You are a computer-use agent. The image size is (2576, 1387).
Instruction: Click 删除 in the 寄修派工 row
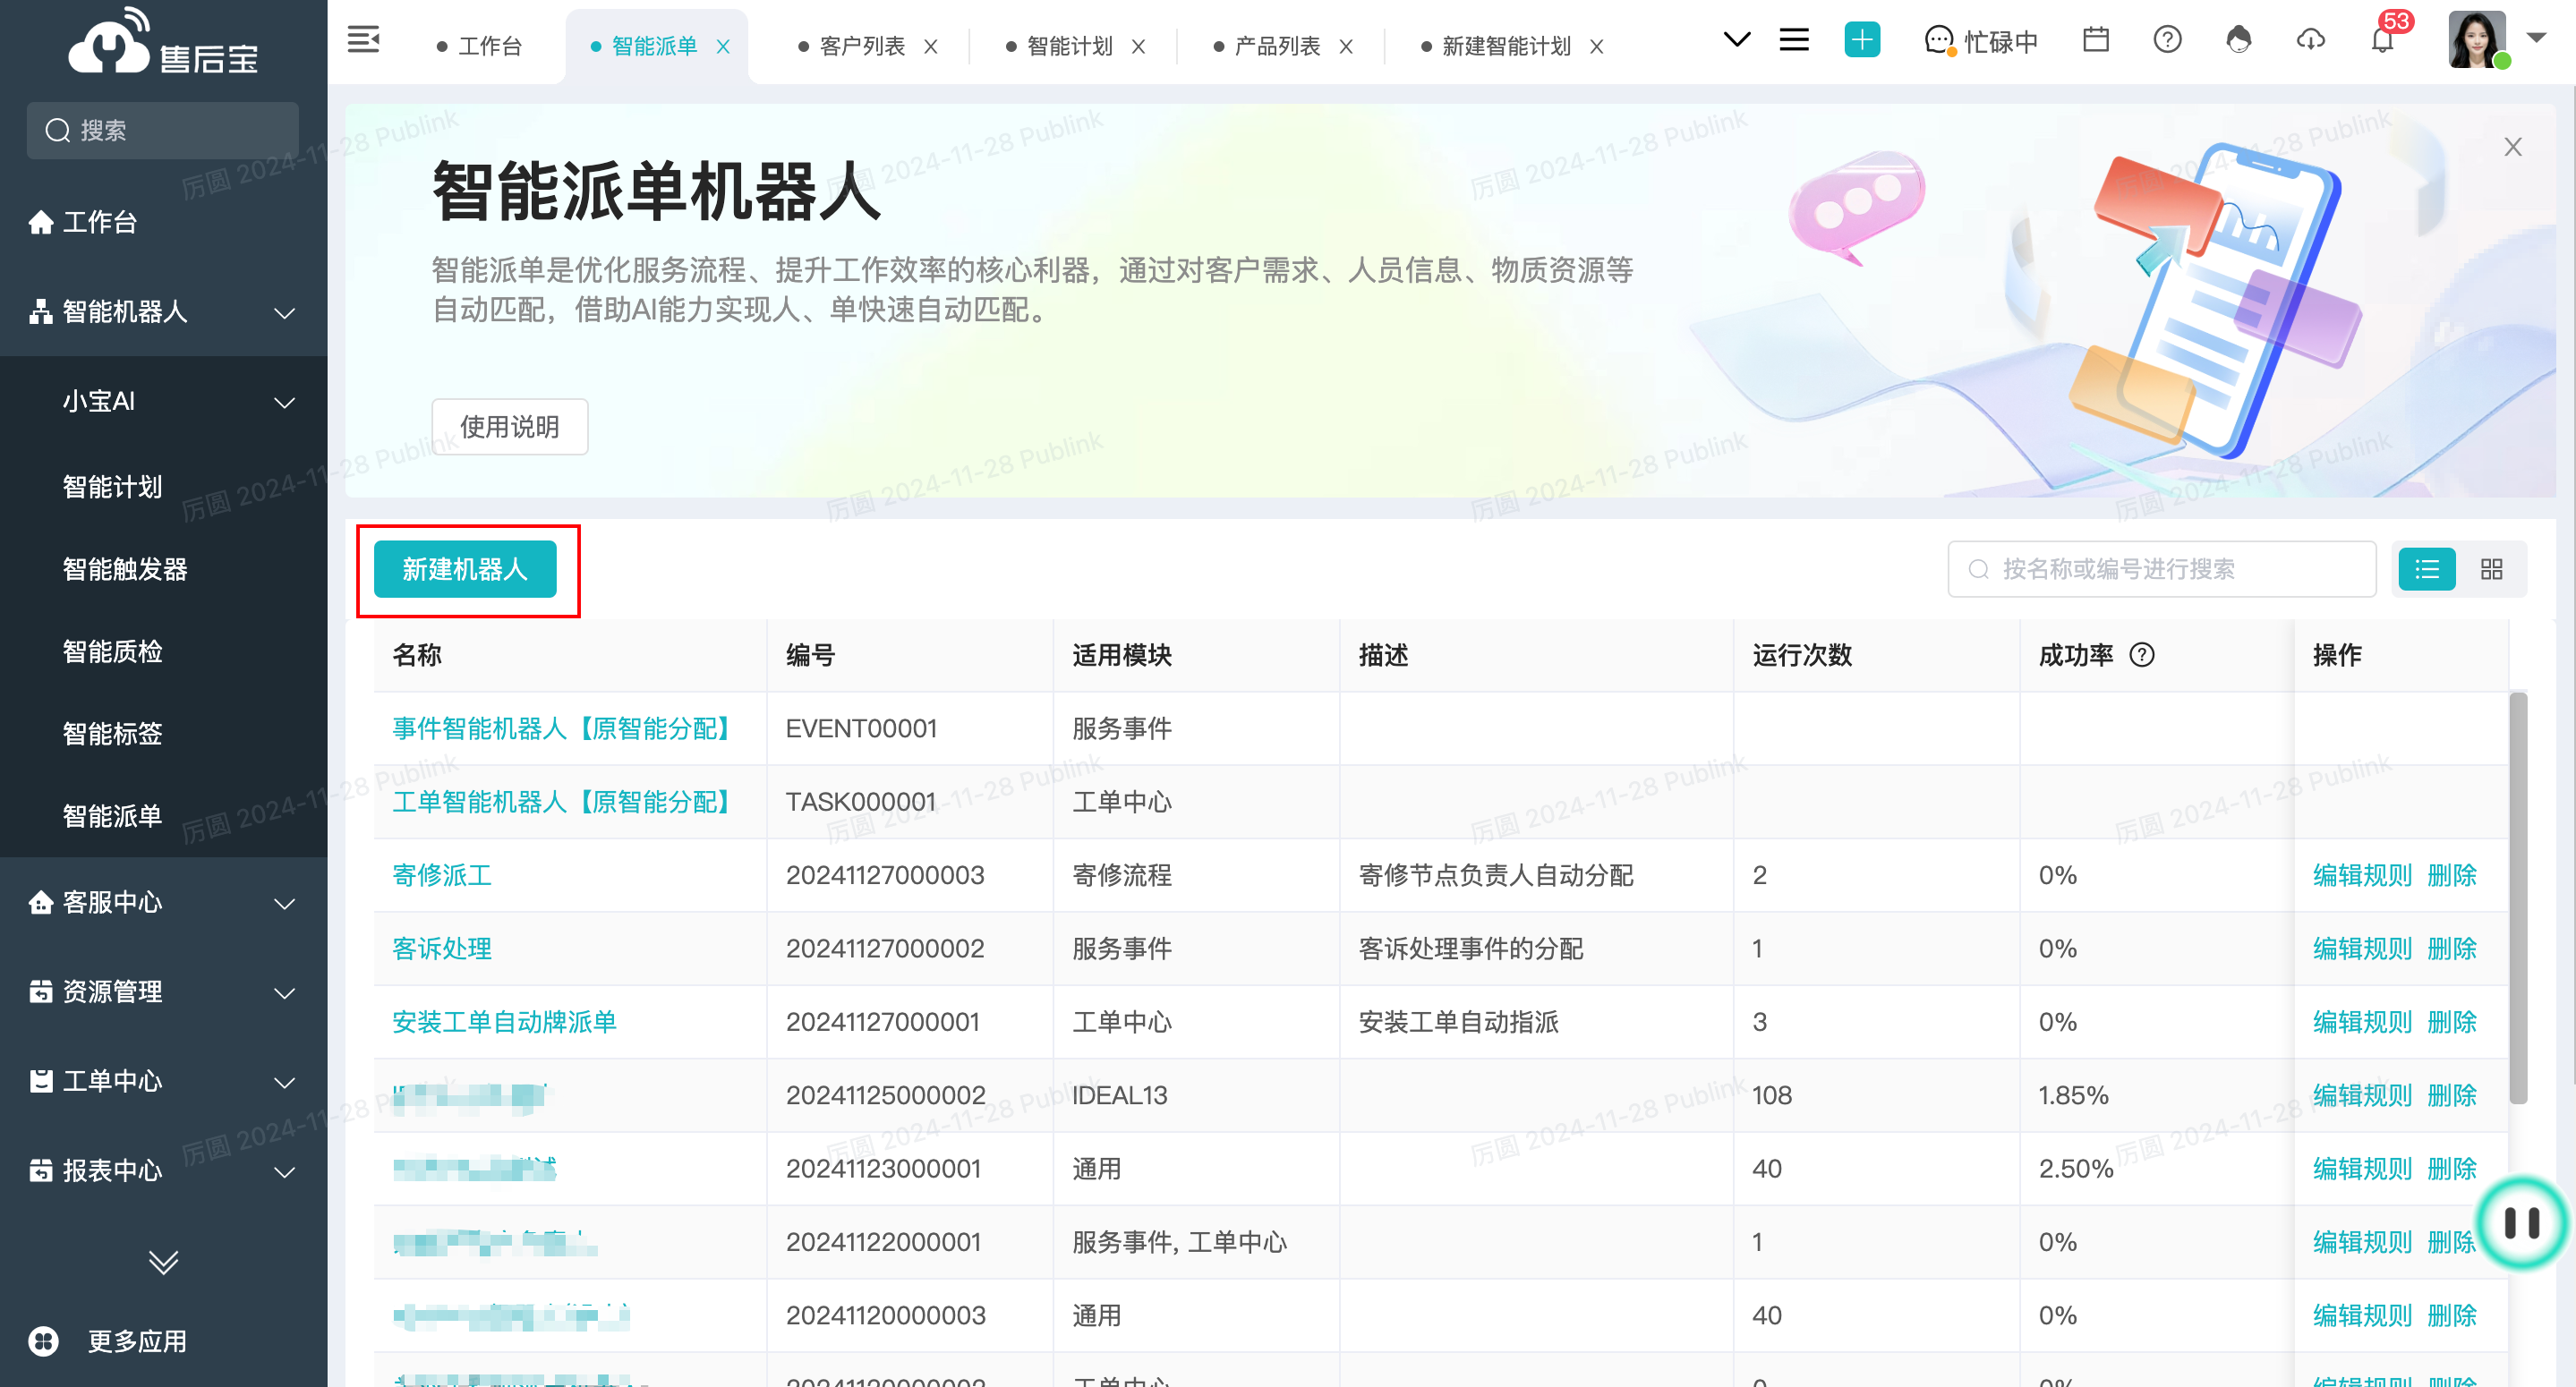(x=2452, y=876)
